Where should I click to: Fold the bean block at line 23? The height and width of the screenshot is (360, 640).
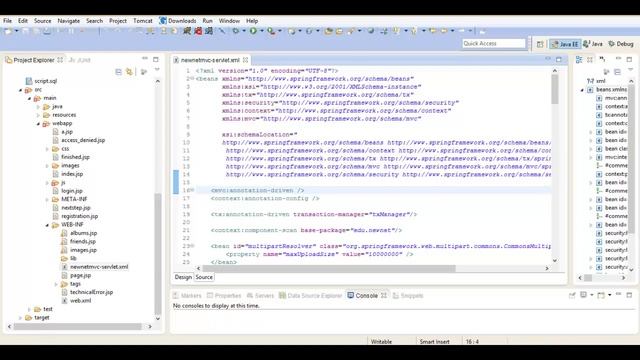192,246
